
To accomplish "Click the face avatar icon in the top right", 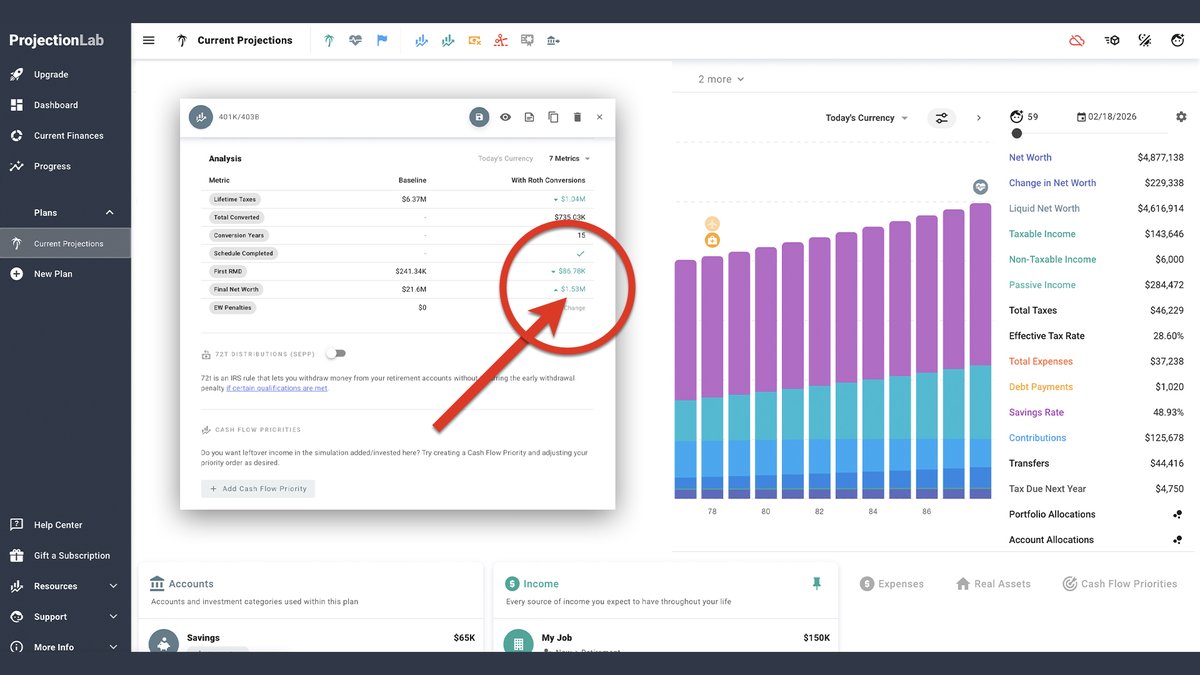I will coord(1179,41).
